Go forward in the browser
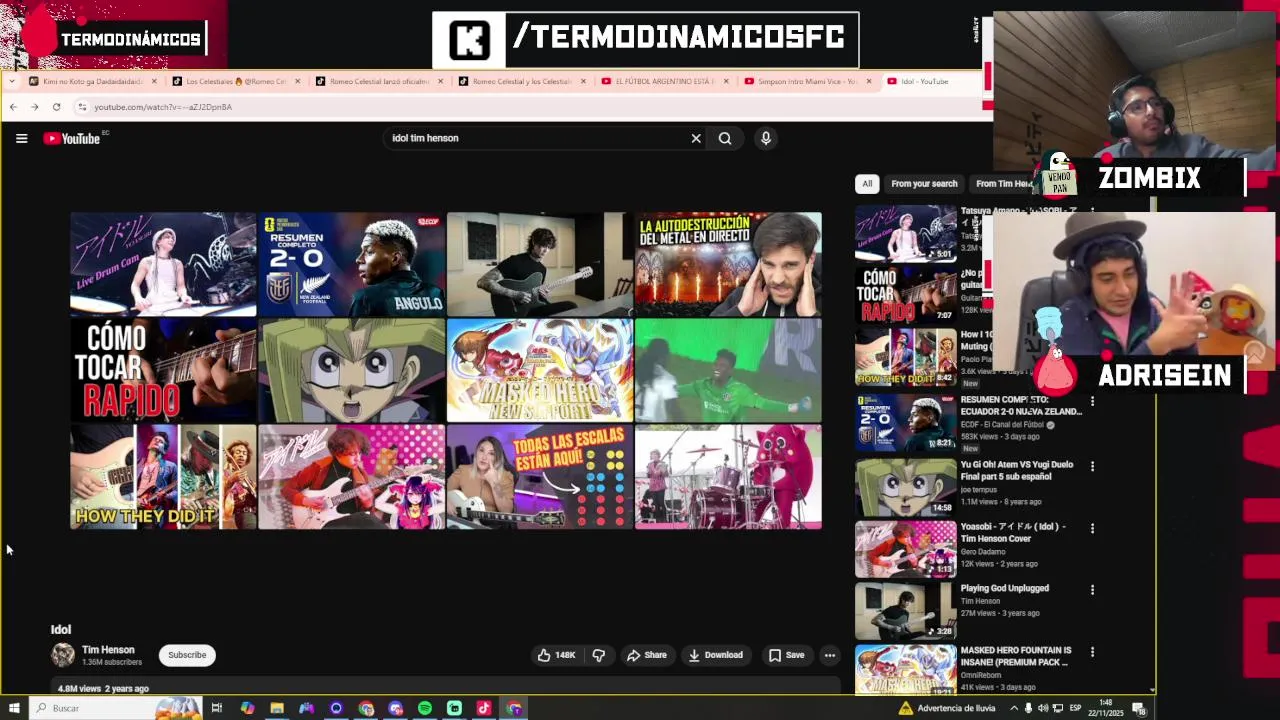This screenshot has height=720, width=1280. pyautogui.click(x=34, y=107)
